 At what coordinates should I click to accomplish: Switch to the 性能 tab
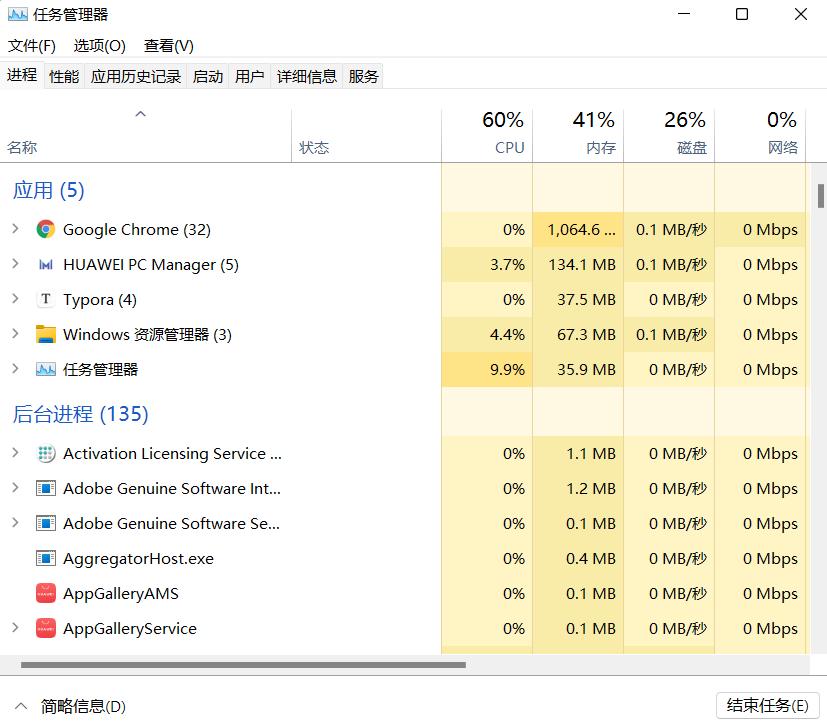pyautogui.click(x=63, y=75)
